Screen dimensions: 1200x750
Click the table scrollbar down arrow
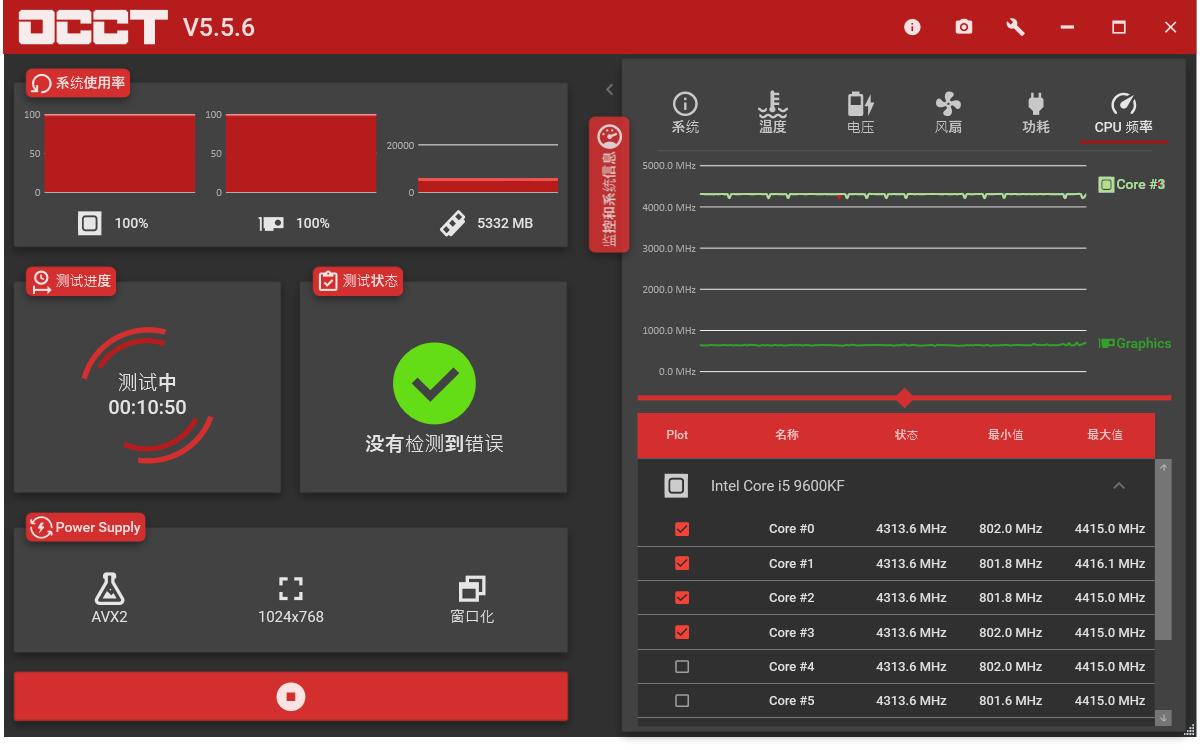click(1163, 717)
